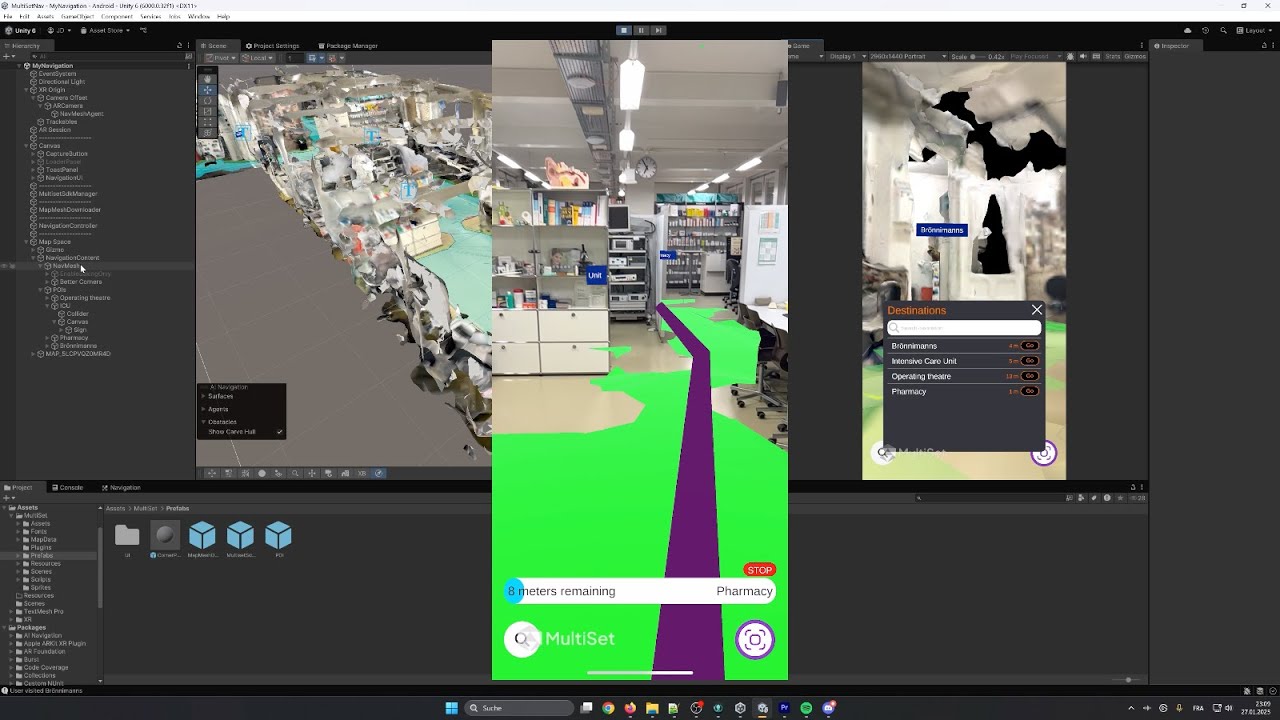Adjust the Project thumbnail size slider

coord(1128,680)
